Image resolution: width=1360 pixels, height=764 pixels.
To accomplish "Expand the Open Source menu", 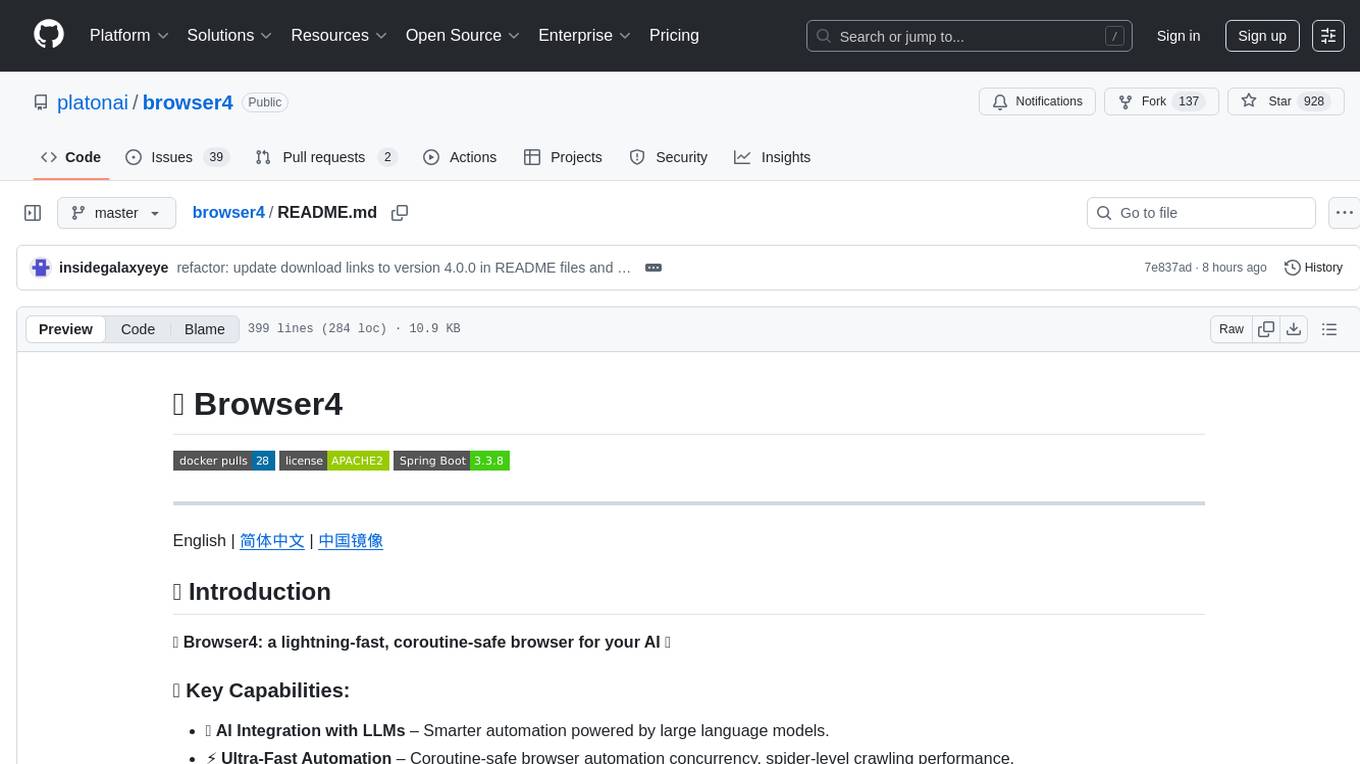I will point(462,35).
